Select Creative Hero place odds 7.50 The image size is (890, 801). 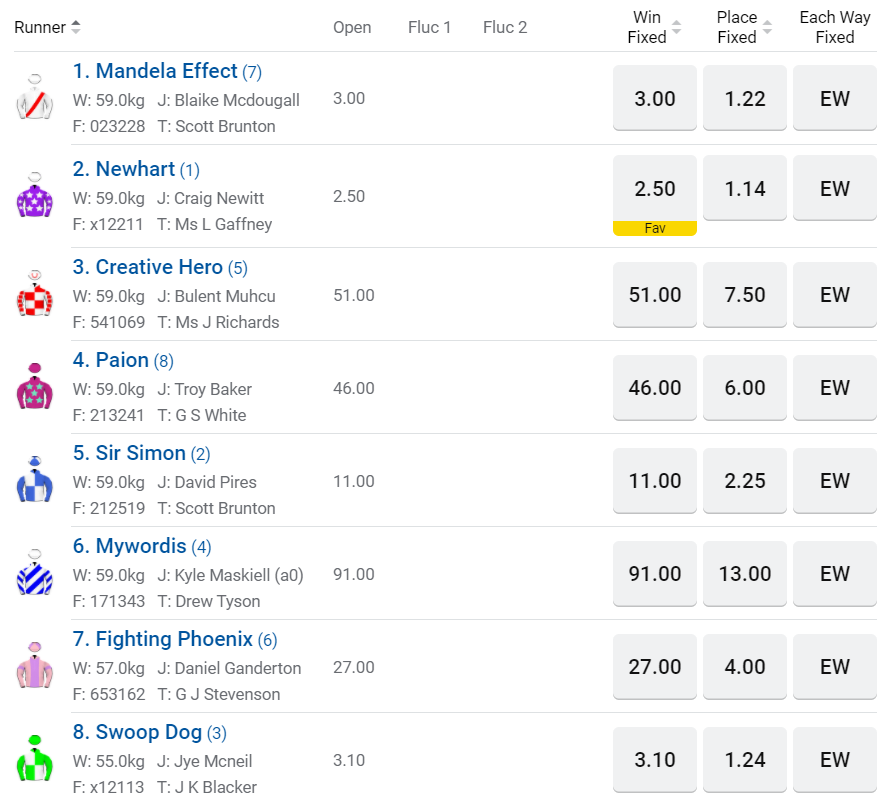[745, 295]
